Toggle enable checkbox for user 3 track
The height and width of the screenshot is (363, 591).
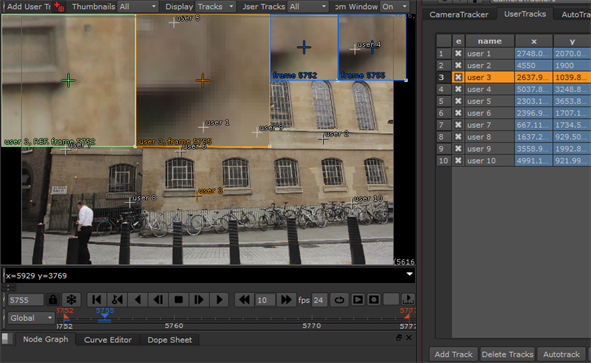pos(458,77)
